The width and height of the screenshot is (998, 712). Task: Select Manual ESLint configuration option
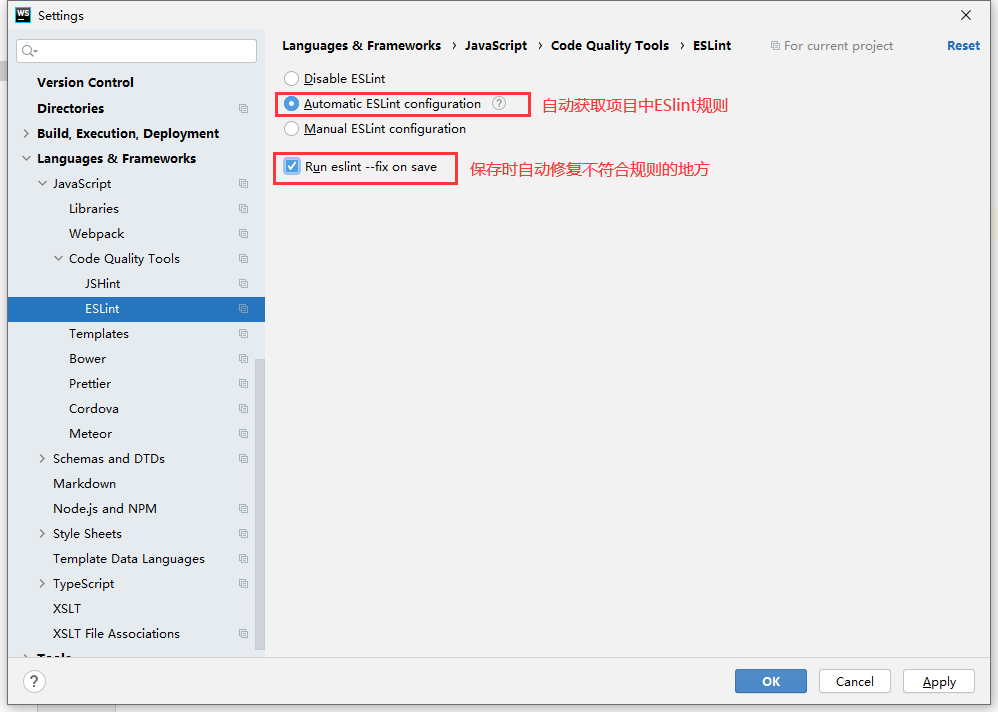click(291, 128)
